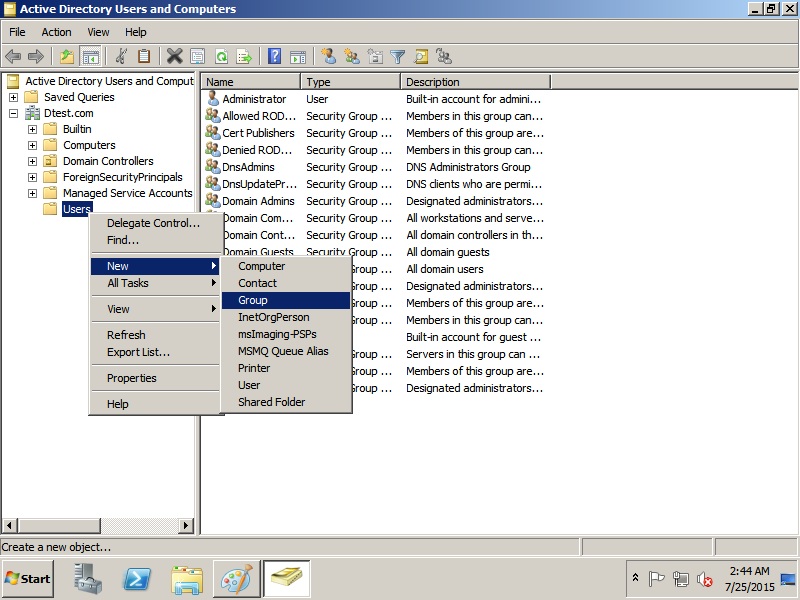Open the All Tasks submenu
Screen dimensions: 800x600
click(x=128, y=283)
